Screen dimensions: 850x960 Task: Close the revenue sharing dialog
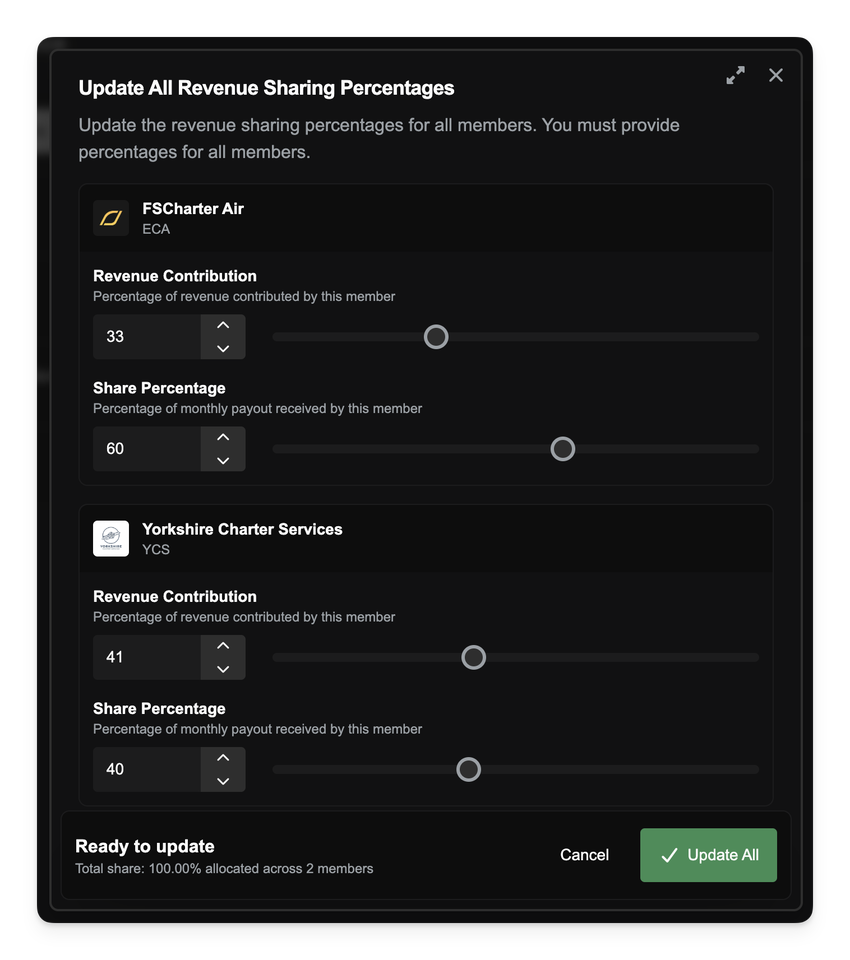click(x=776, y=75)
